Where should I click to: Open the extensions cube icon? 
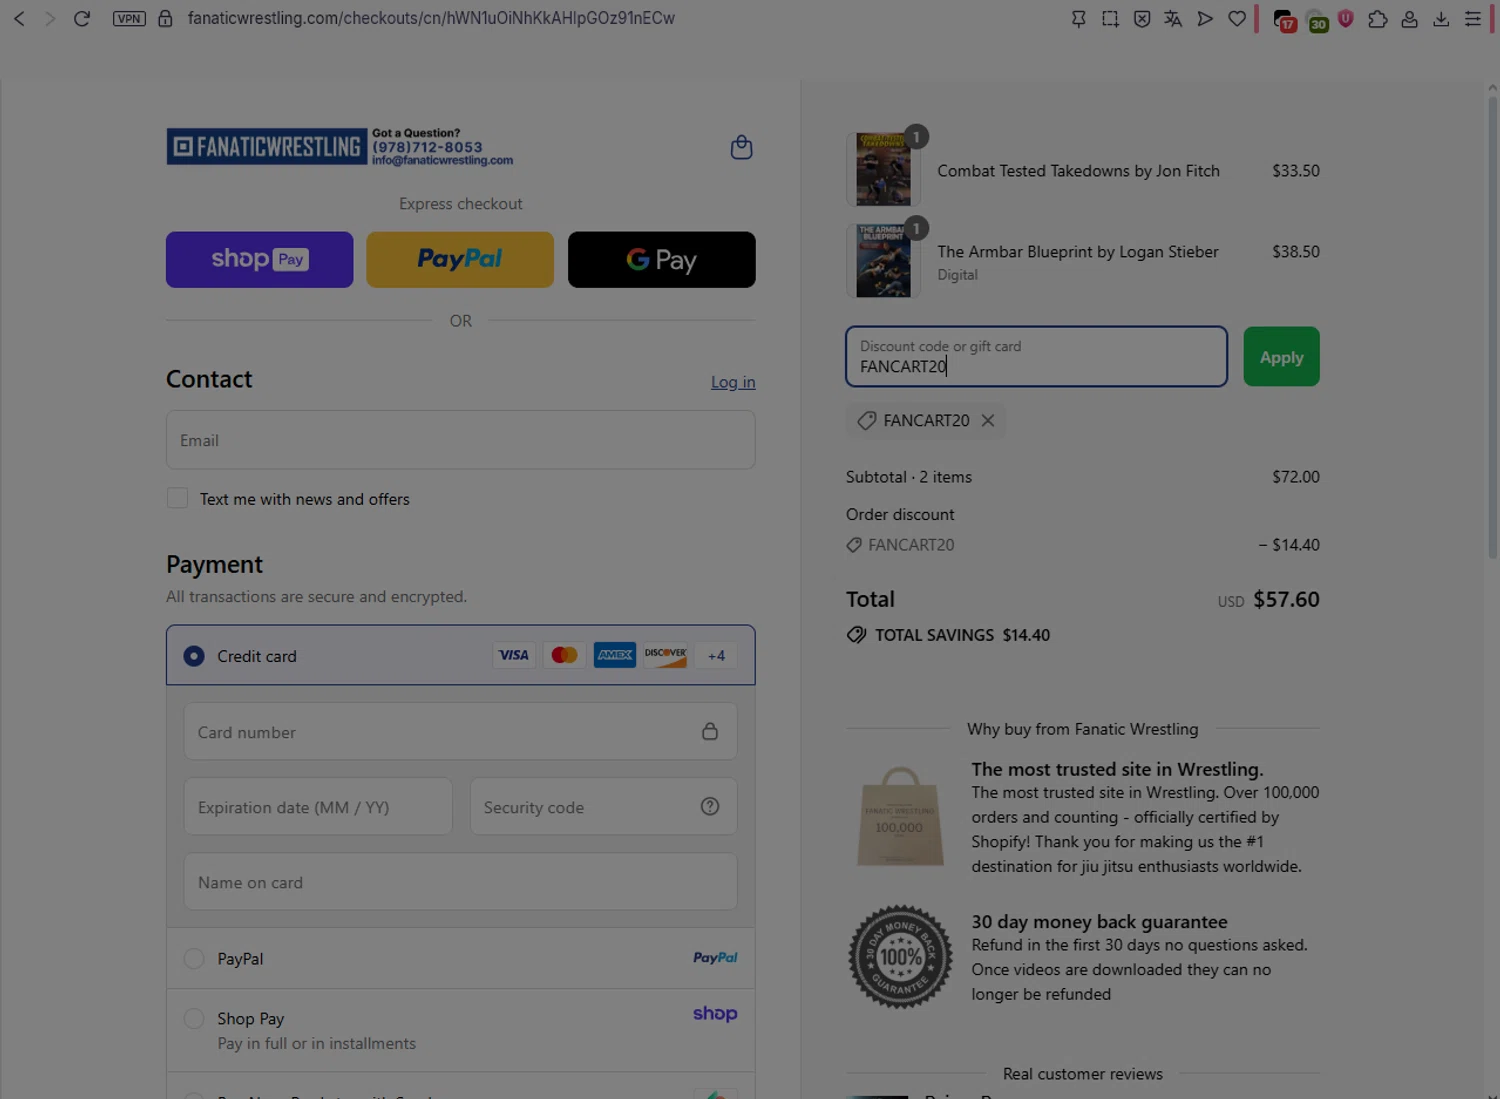tap(1377, 18)
